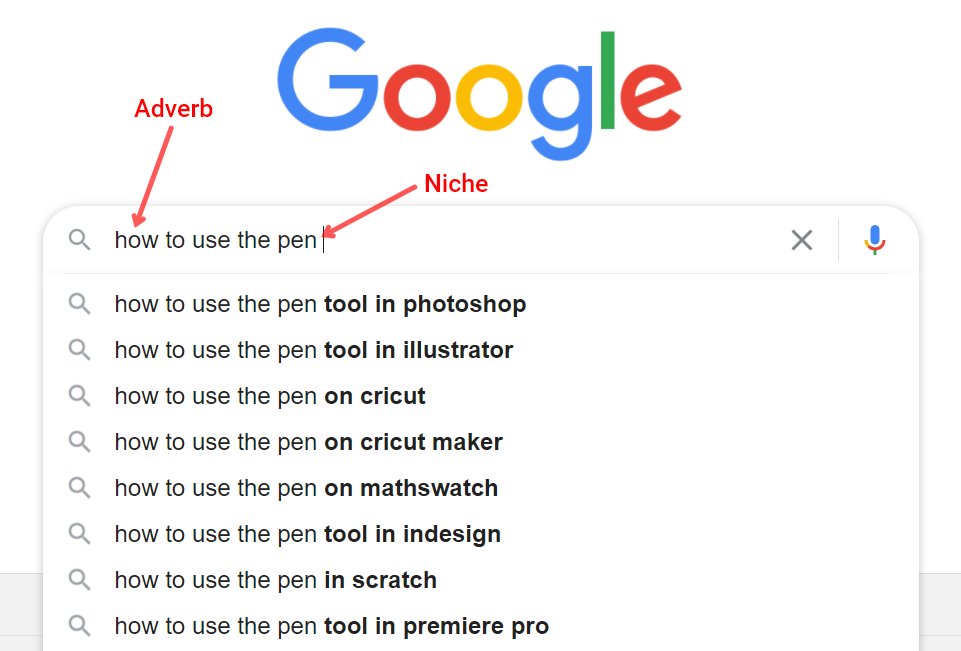Viewport: 961px width, 651px height.
Task: Choose the 'on mathswatch' suggestion
Action: 306,488
